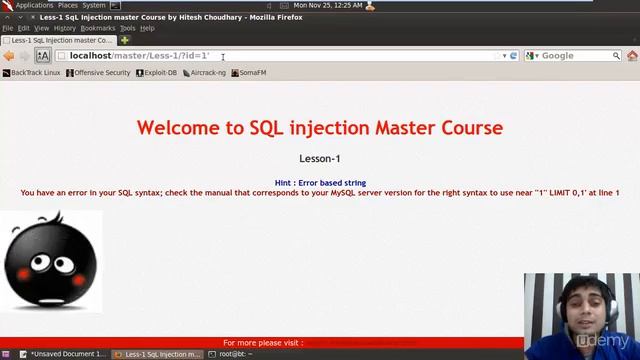This screenshot has width=640, height=360.
Task: Click the volume icon in top panel
Action: (269, 6)
